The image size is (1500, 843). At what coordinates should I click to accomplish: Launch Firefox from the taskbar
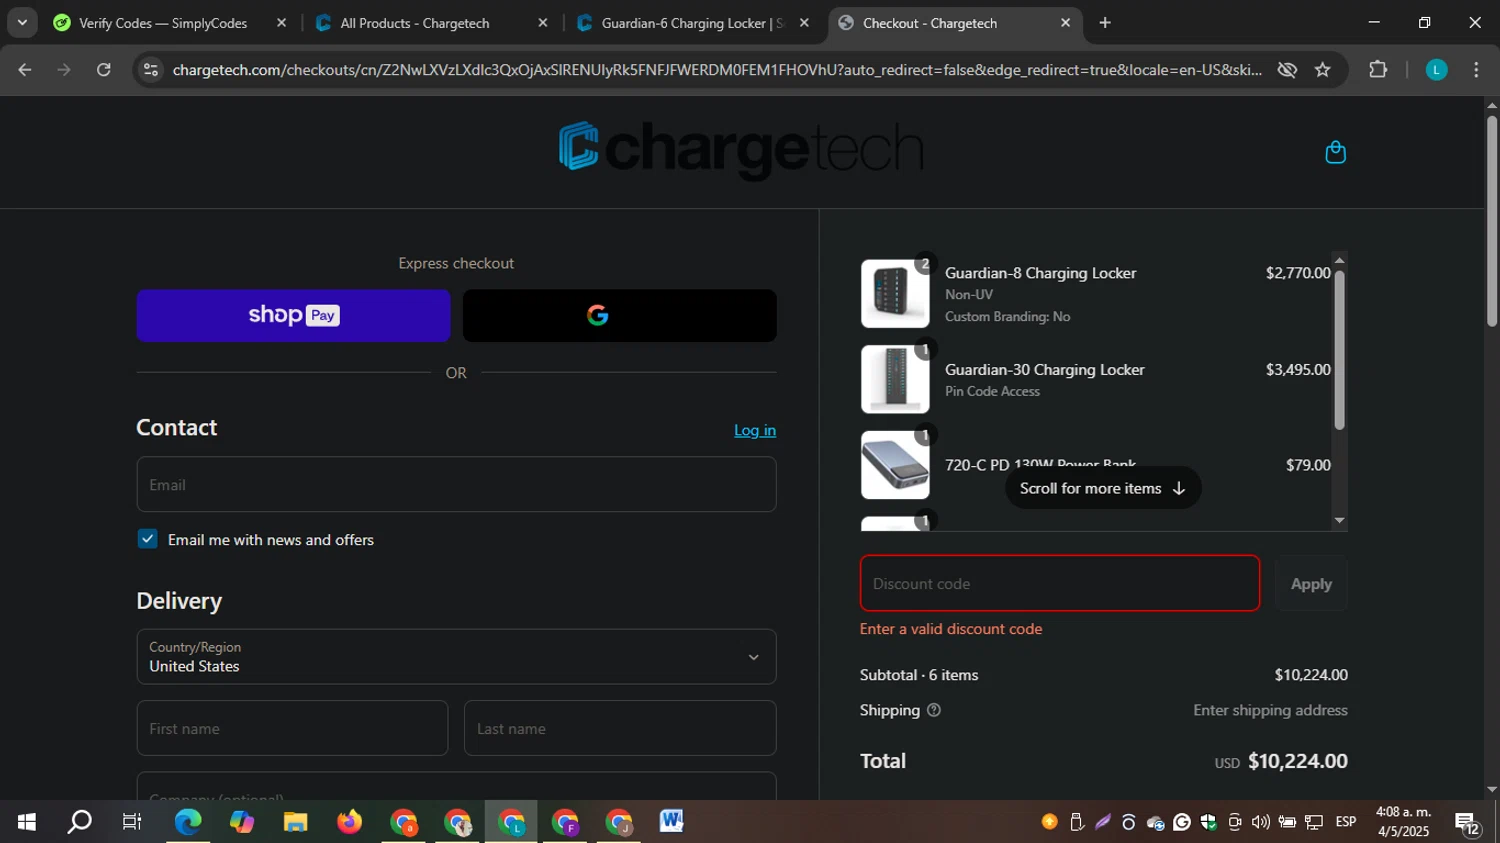pyautogui.click(x=349, y=822)
